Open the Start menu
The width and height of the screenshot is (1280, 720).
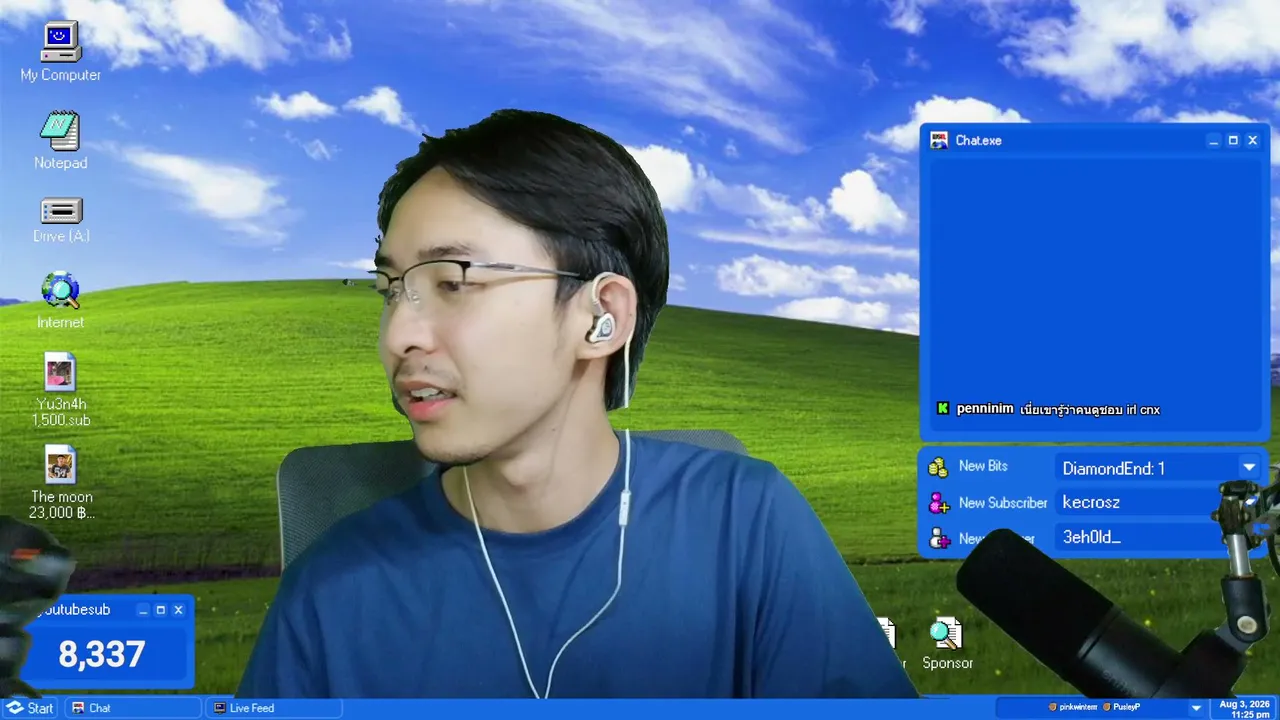tap(30, 708)
